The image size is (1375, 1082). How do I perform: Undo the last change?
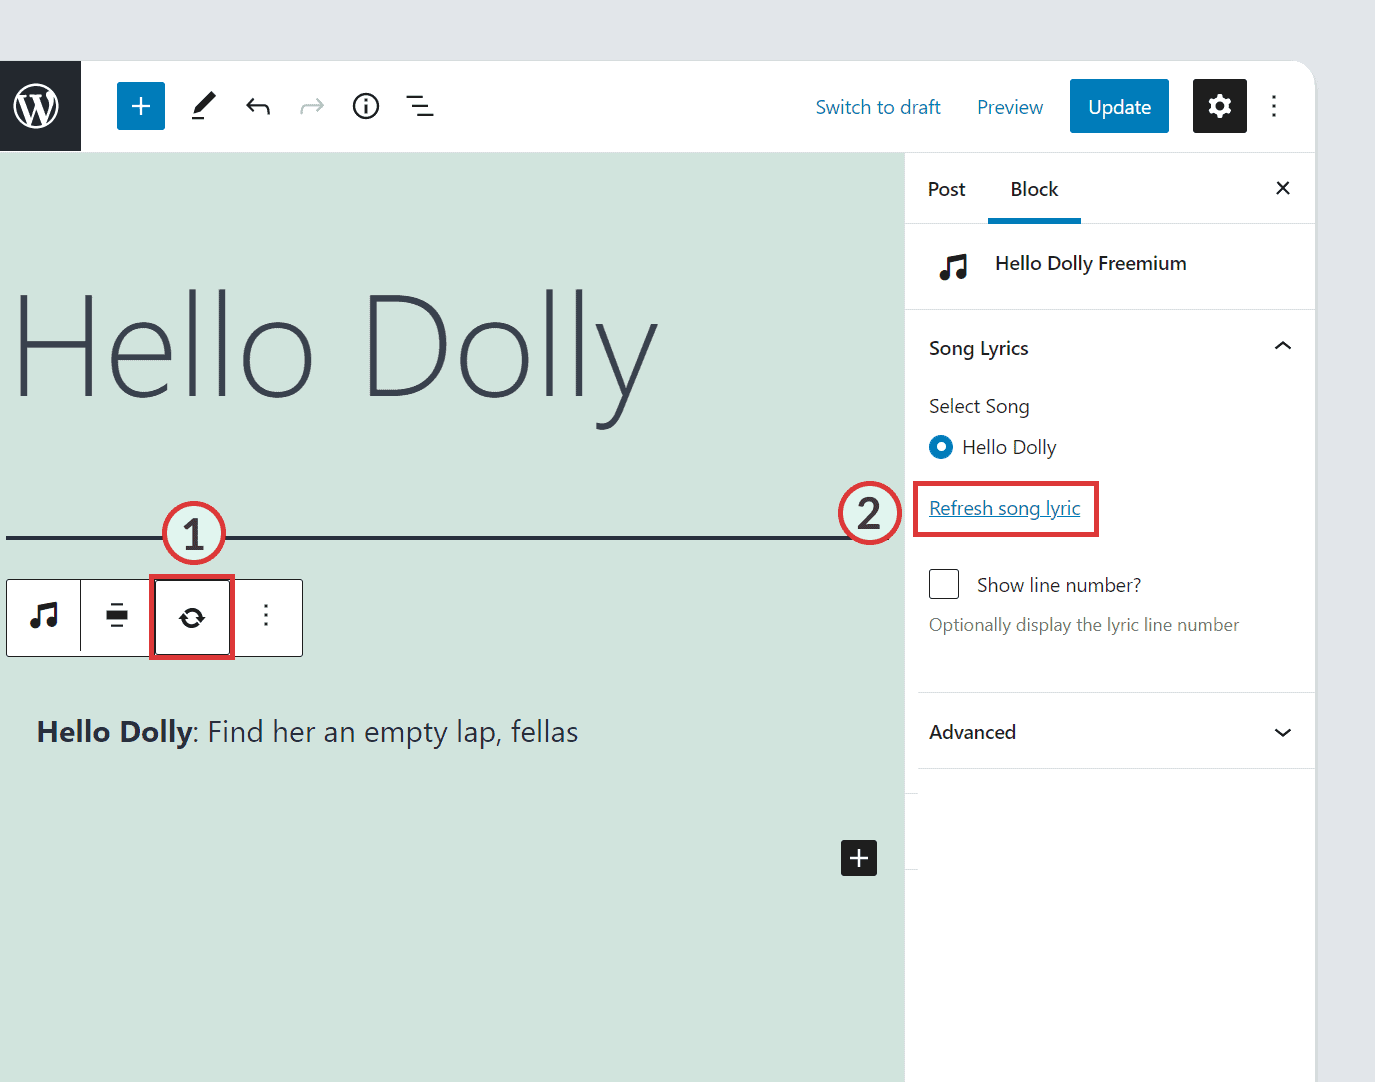tap(258, 106)
